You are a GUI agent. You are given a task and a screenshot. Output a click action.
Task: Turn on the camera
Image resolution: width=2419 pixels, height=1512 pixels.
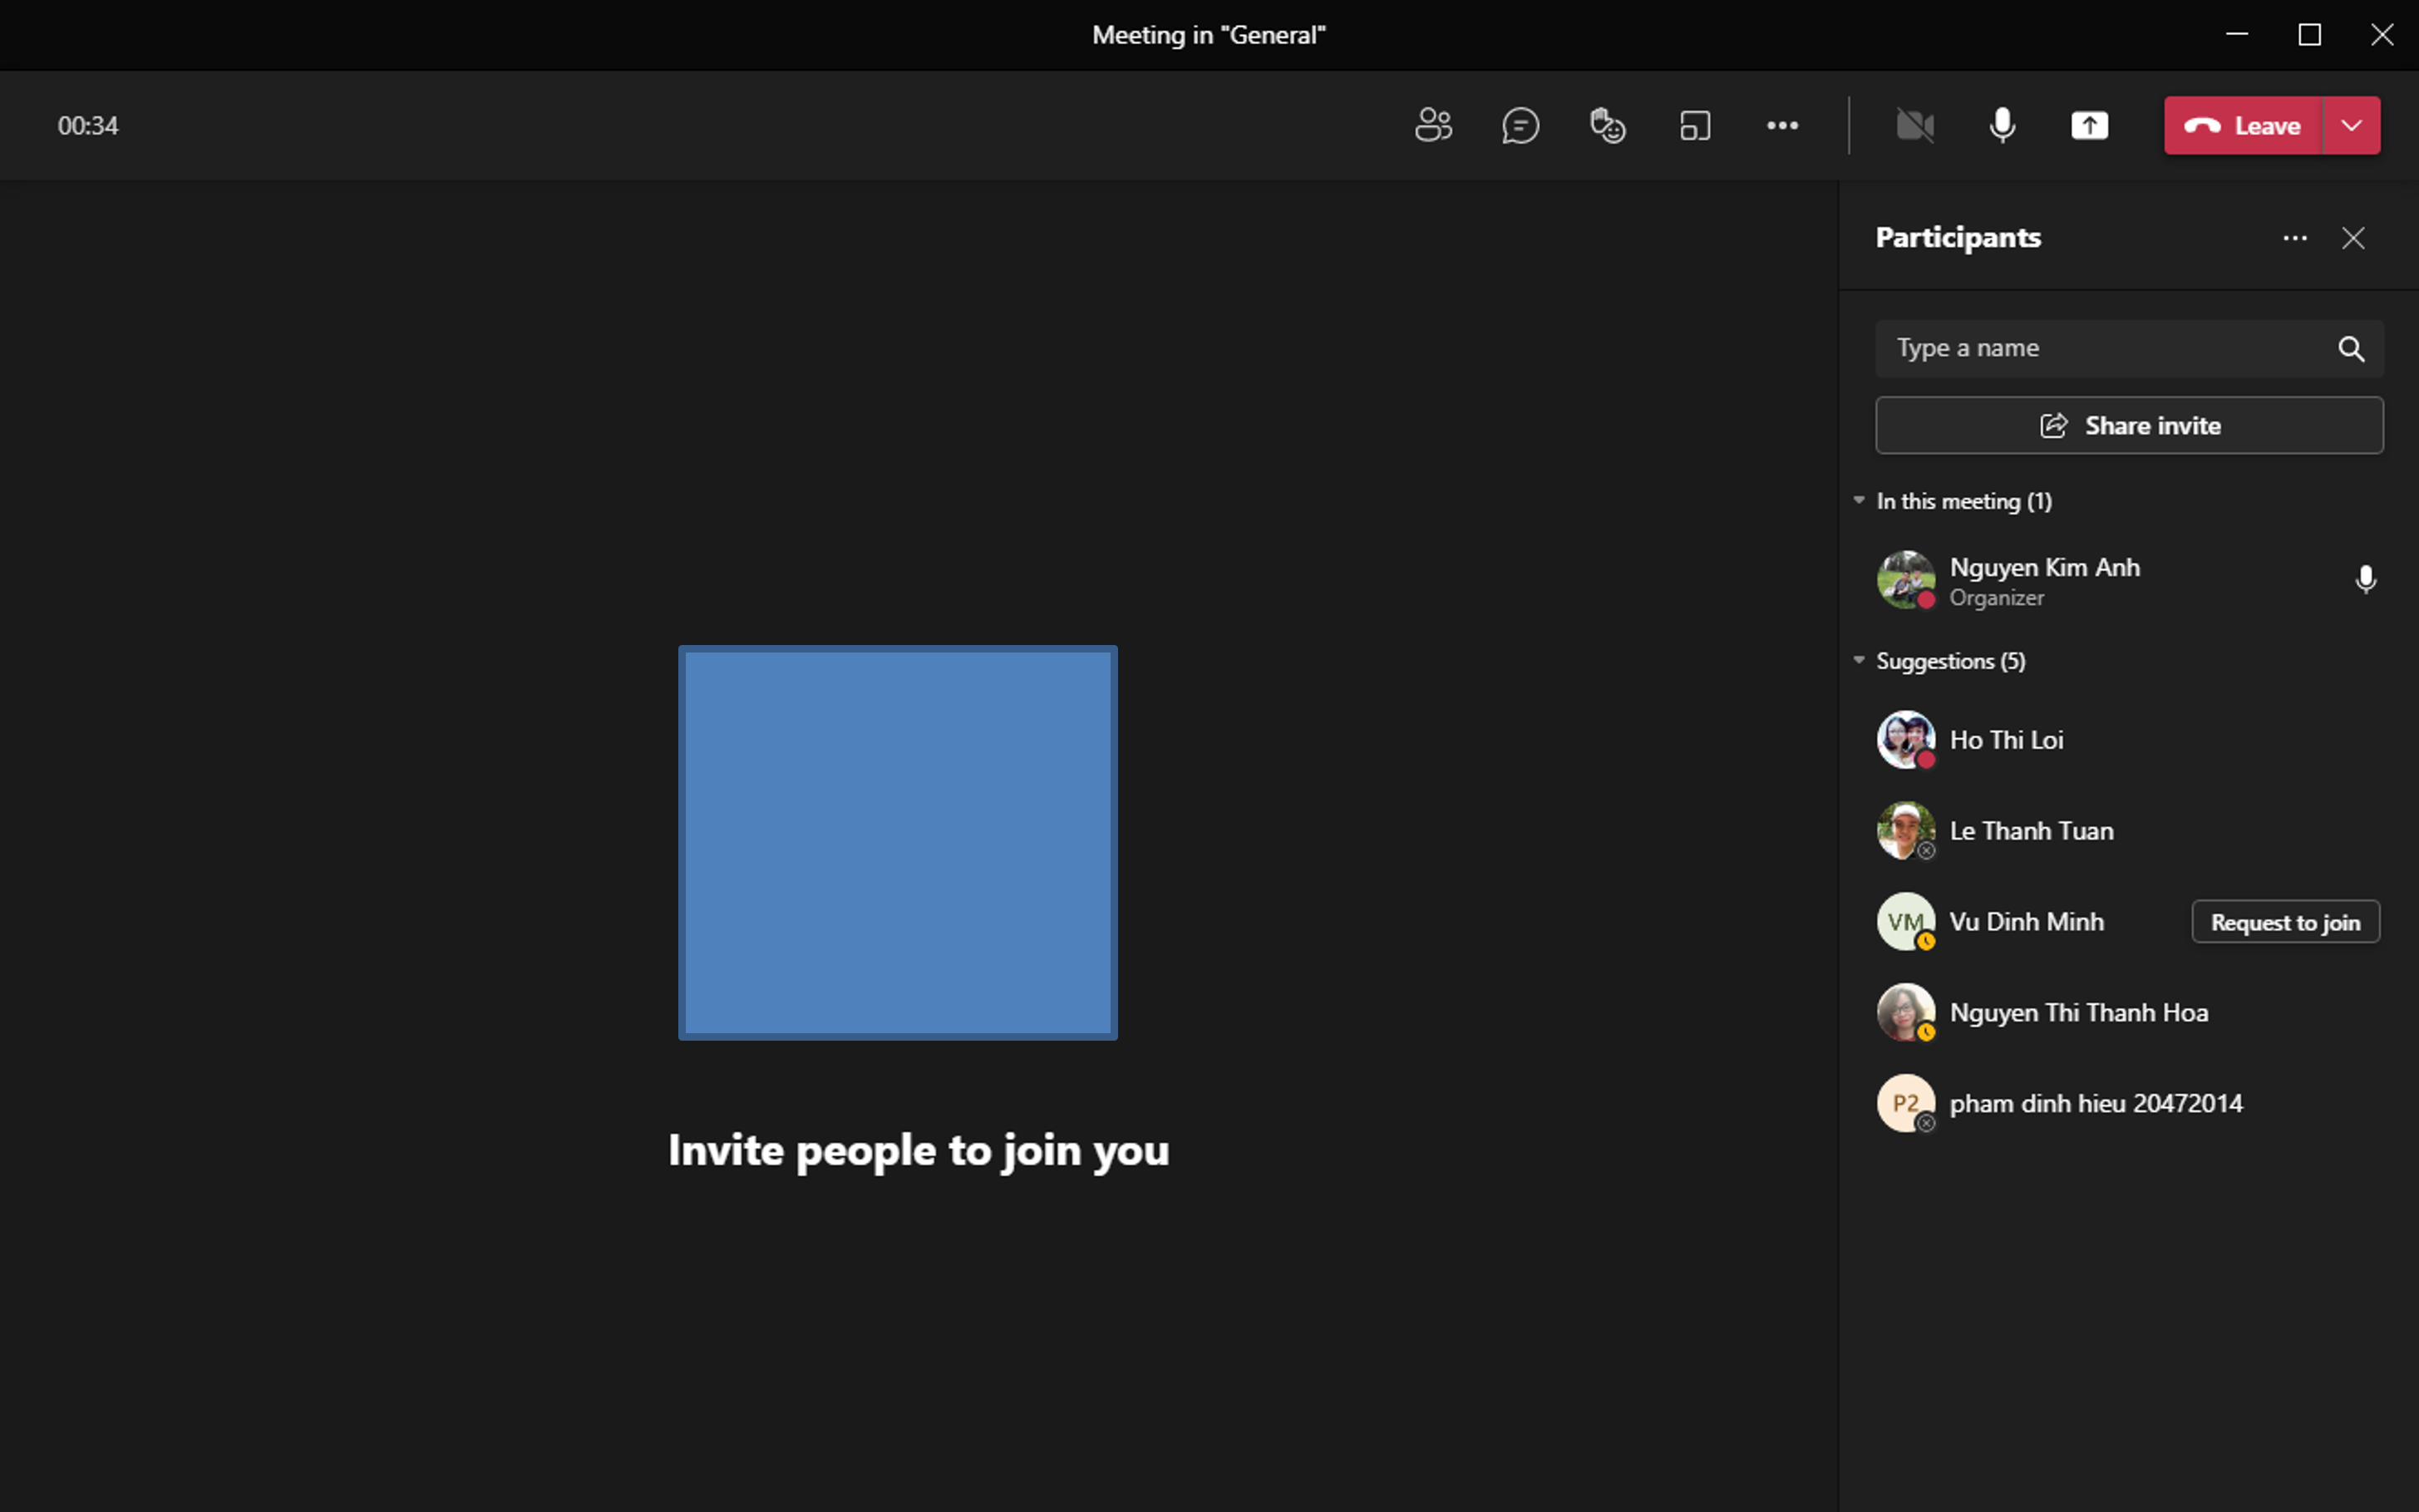(1915, 125)
